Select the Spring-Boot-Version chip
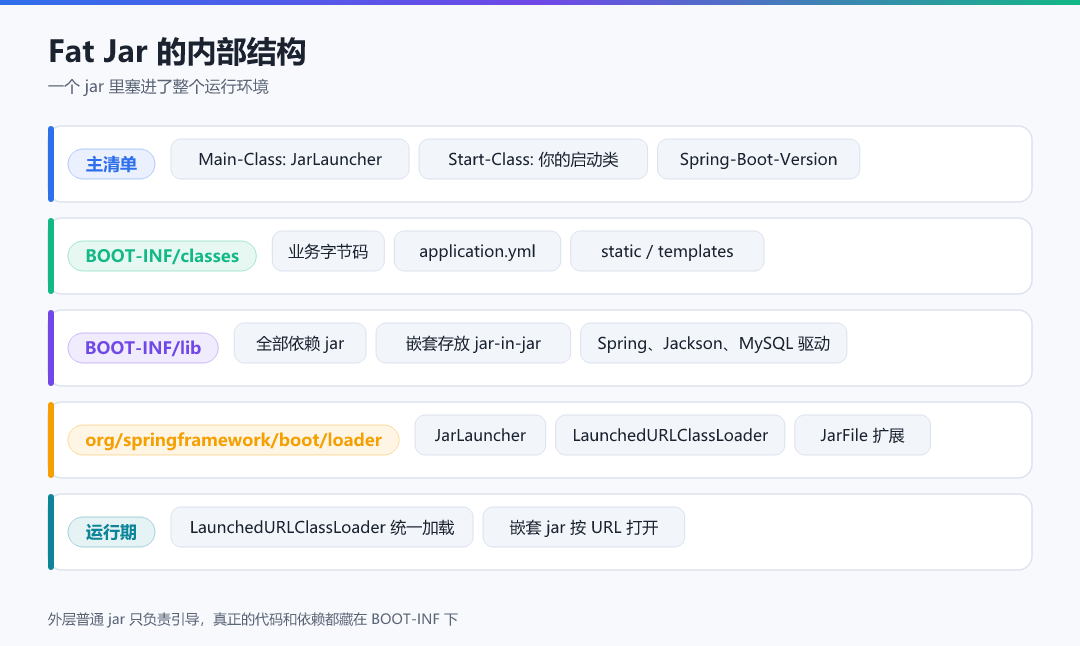The image size is (1080, 646). [x=758, y=159]
